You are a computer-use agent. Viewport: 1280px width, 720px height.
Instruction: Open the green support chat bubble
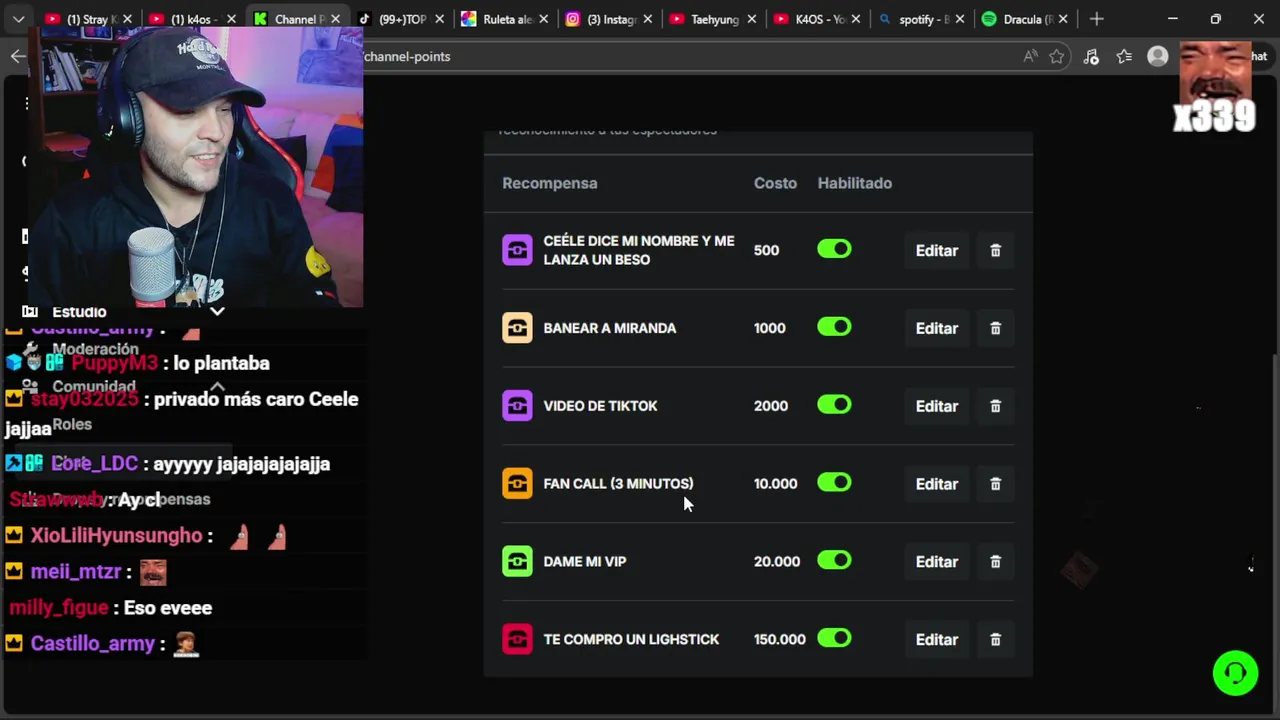click(x=1235, y=672)
